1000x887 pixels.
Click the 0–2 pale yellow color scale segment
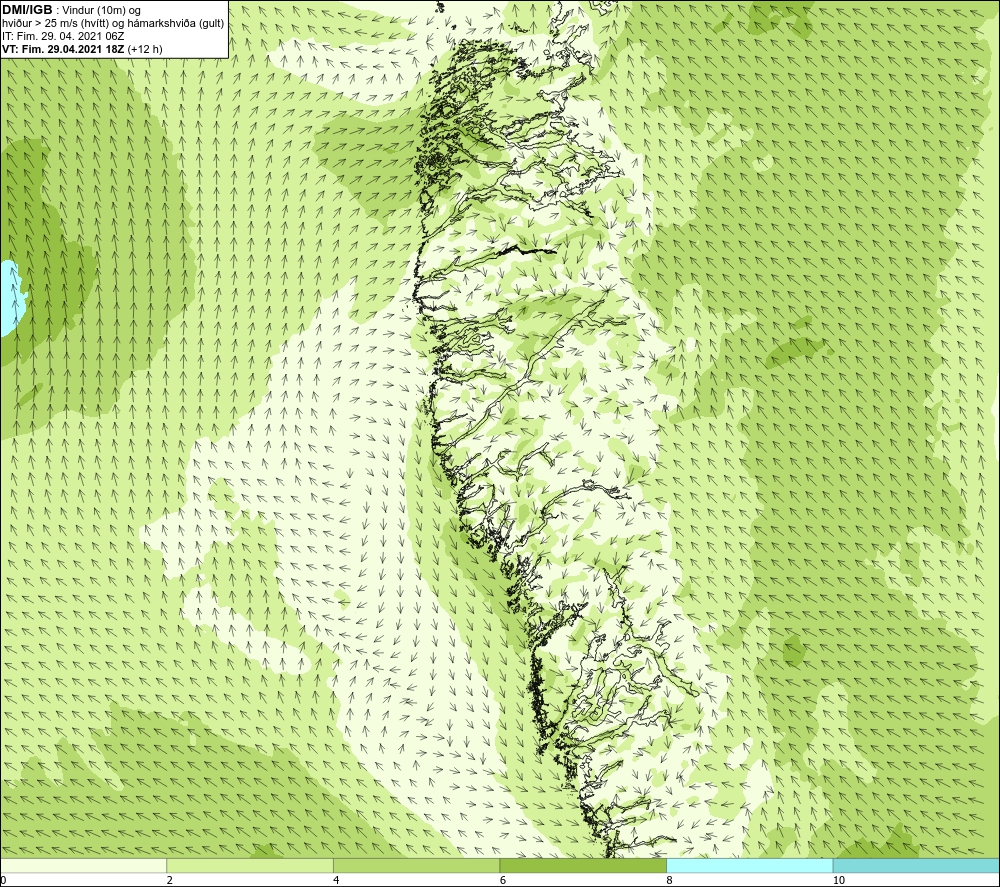[84, 865]
